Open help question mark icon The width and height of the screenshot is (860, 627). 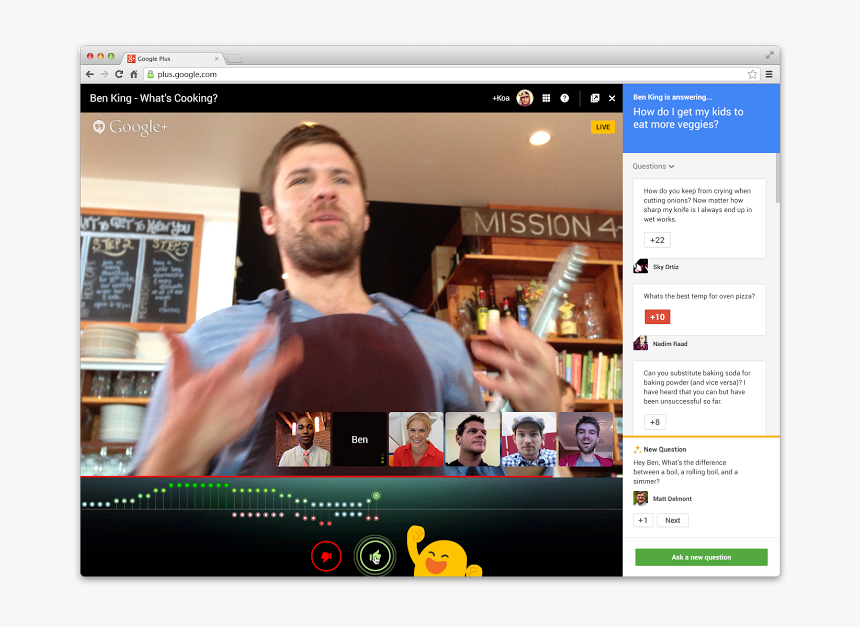click(x=564, y=98)
